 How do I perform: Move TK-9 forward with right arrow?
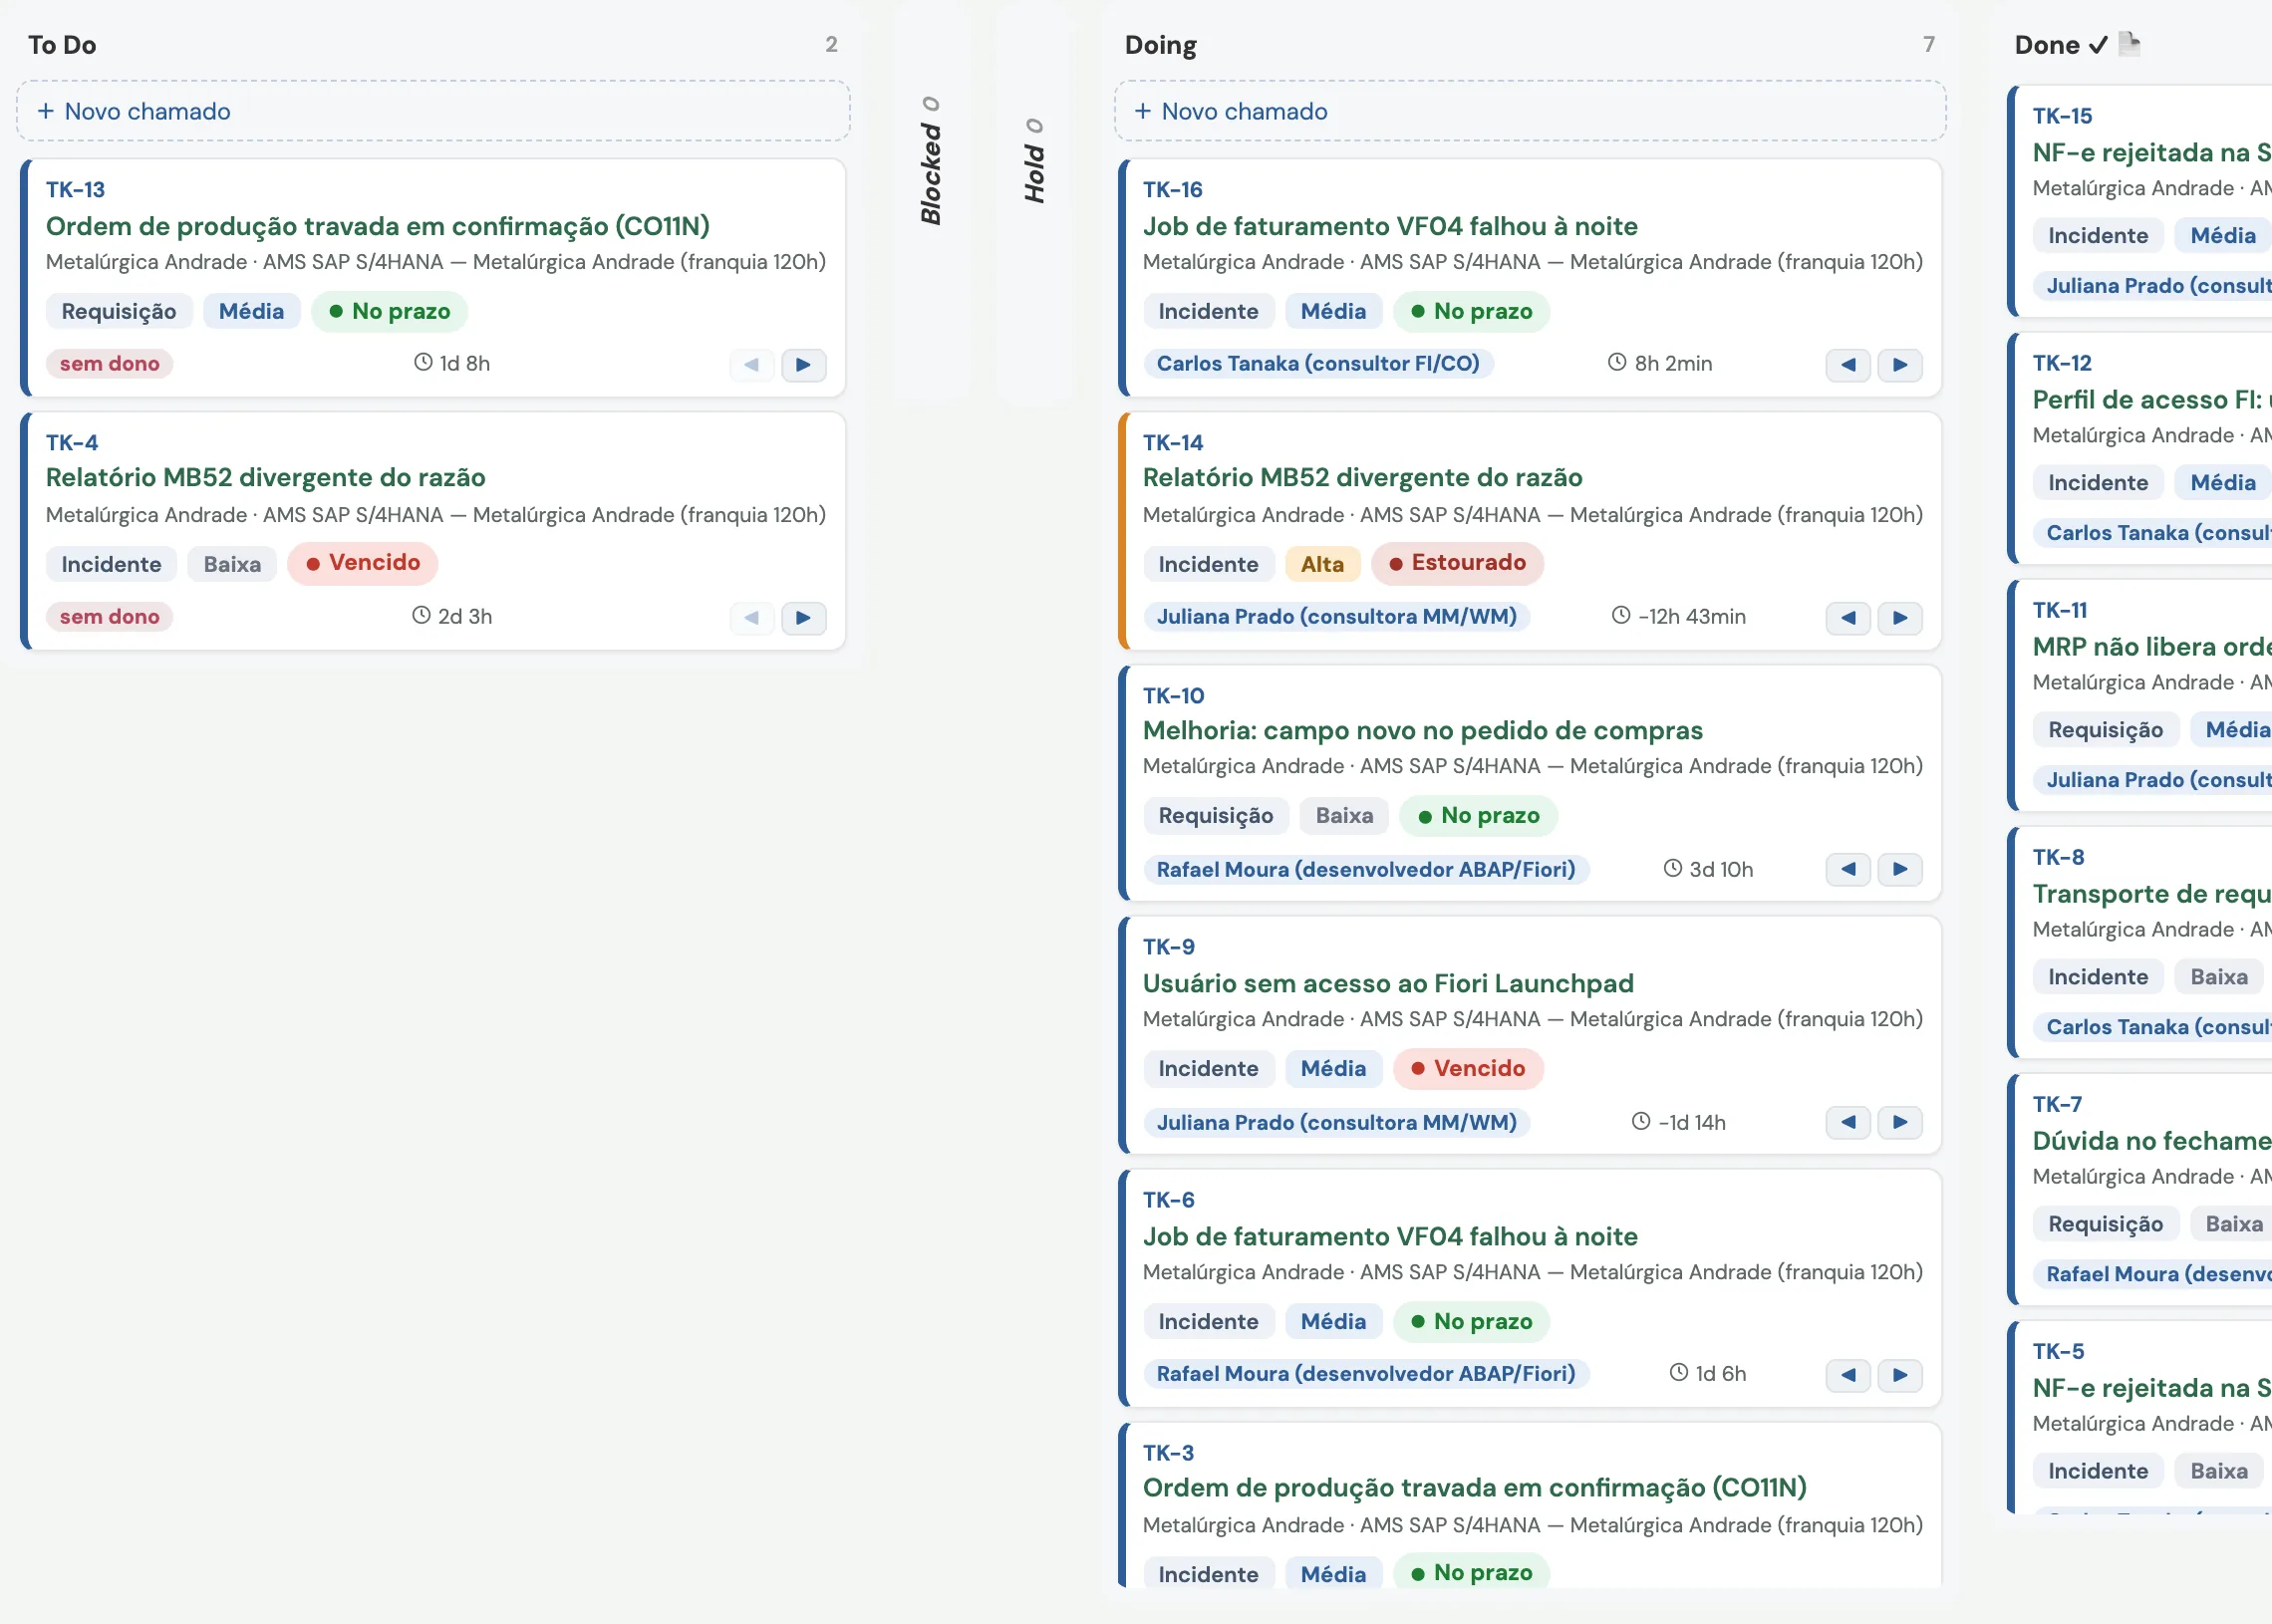point(1900,1123)
